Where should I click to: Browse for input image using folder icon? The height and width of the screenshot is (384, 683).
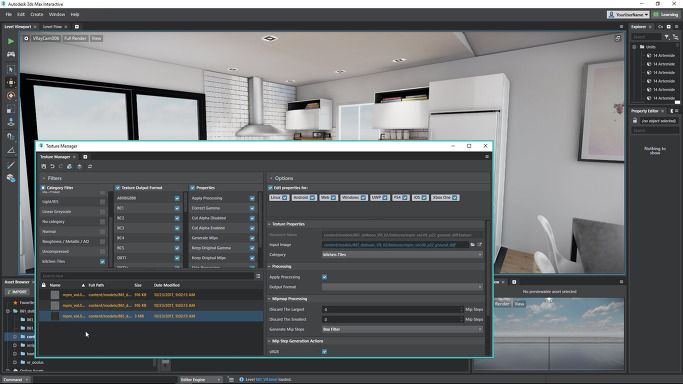[x=473, y=245]
